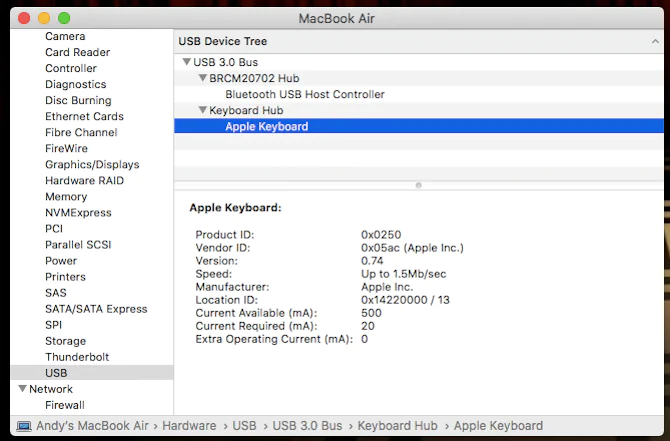Collapse the Keyboard Hub disclosure triangle
The image size is (670, 441).
click(x=202, y=110)
